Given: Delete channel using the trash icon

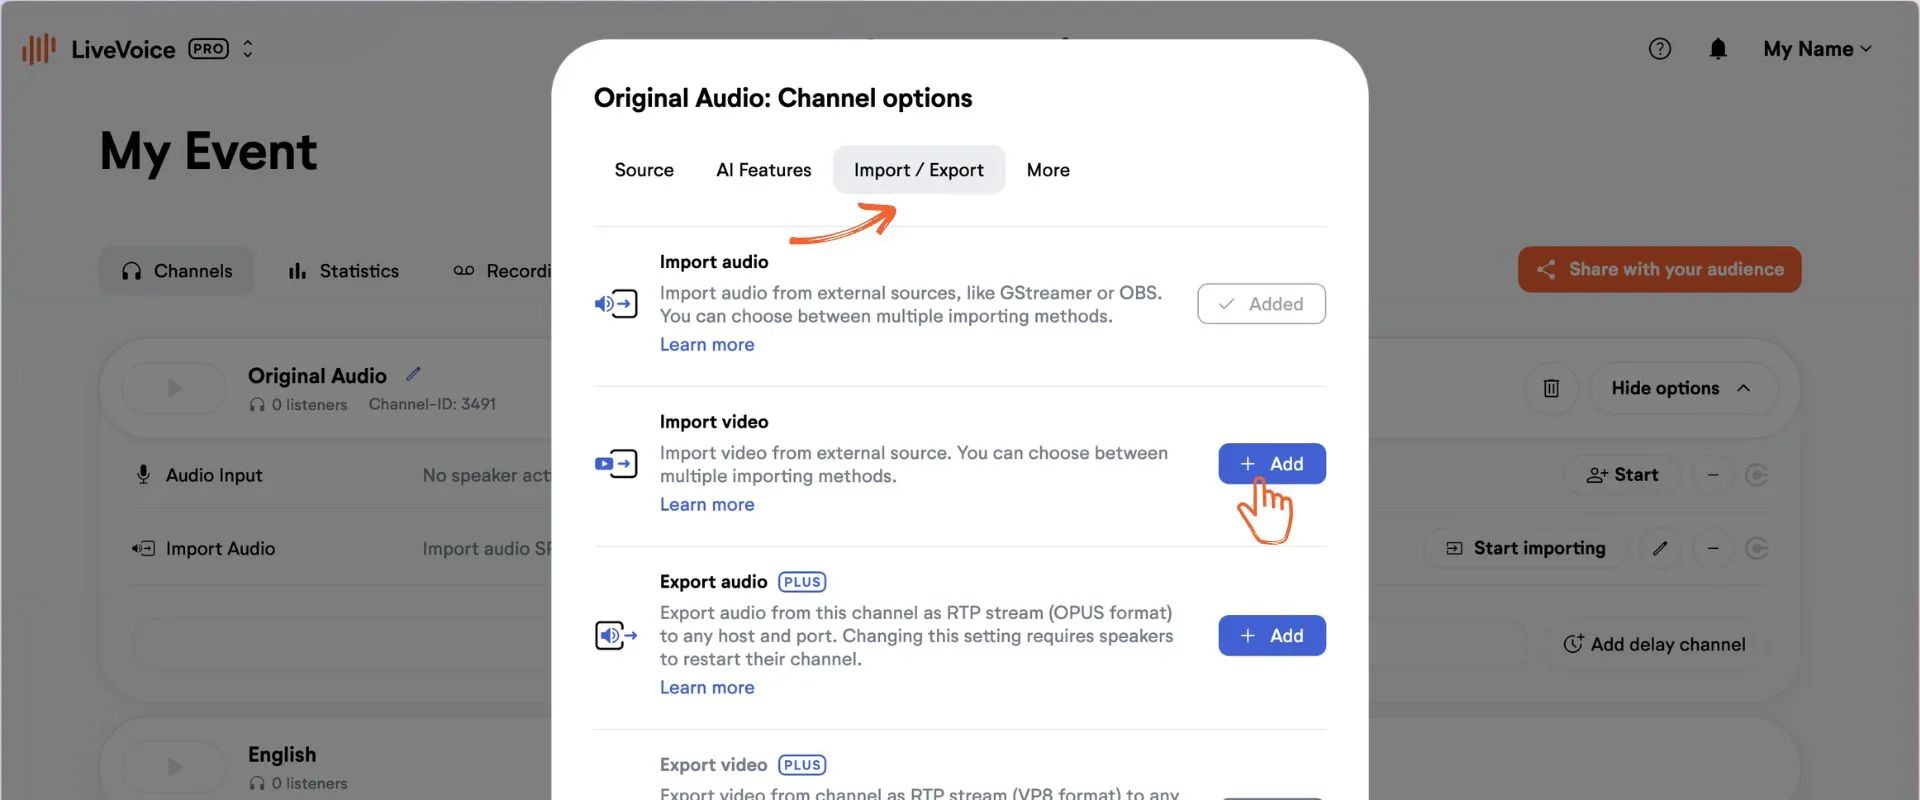Looking at the screenshot, I should pyautogui.click(x=1551, y=388).
